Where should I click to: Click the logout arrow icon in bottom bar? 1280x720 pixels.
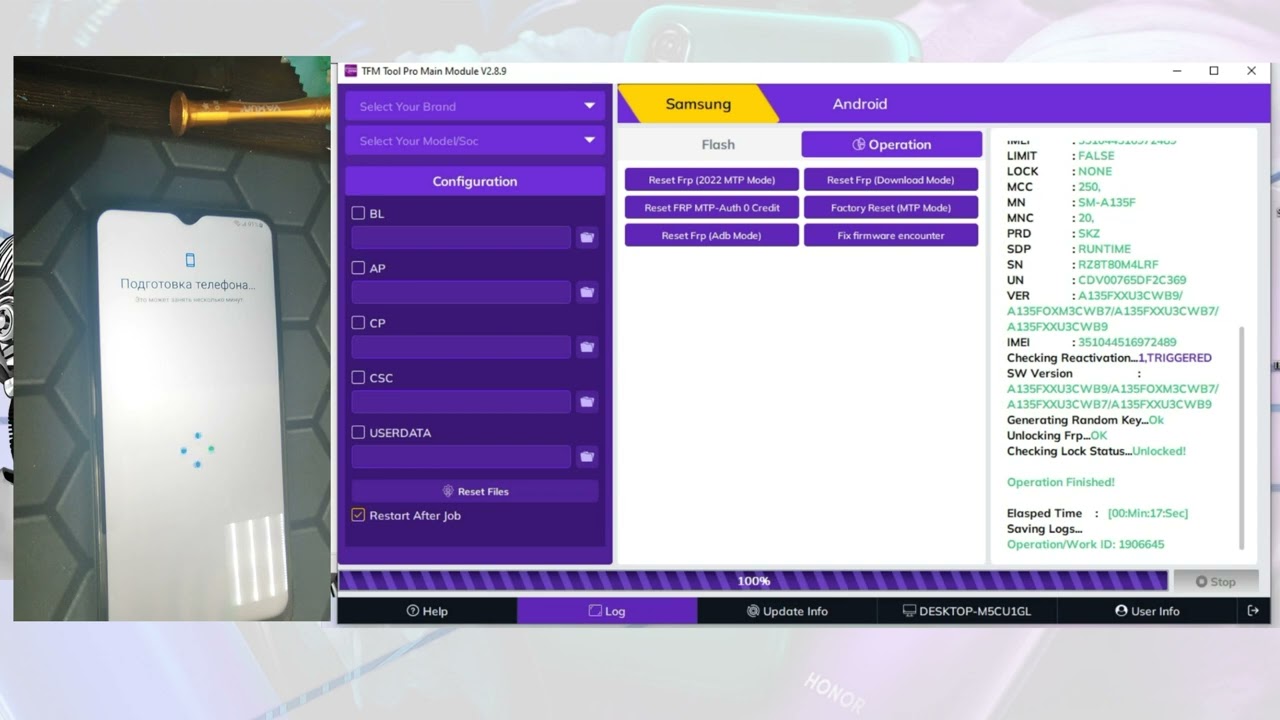click(x=1253, y=611)
